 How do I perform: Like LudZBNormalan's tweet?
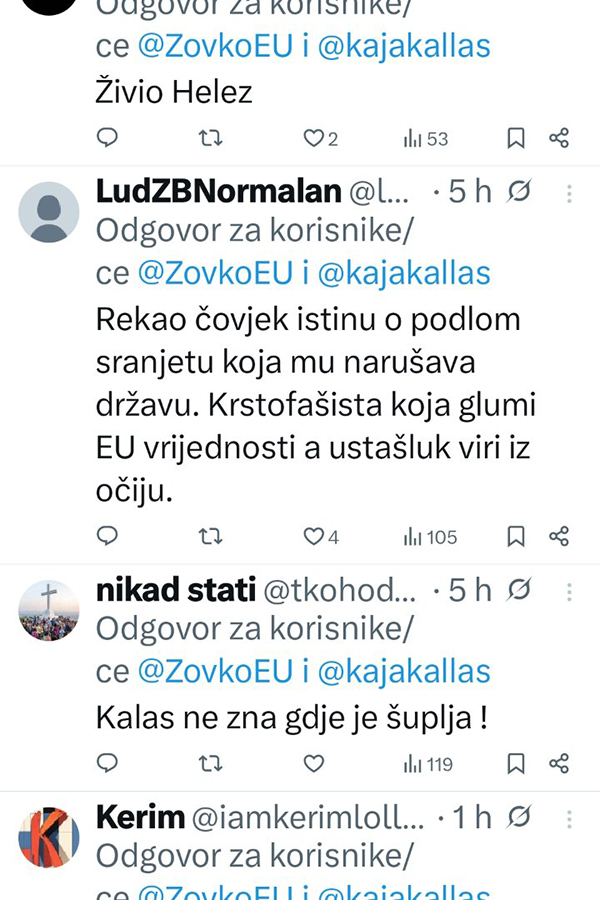[314, 537]
